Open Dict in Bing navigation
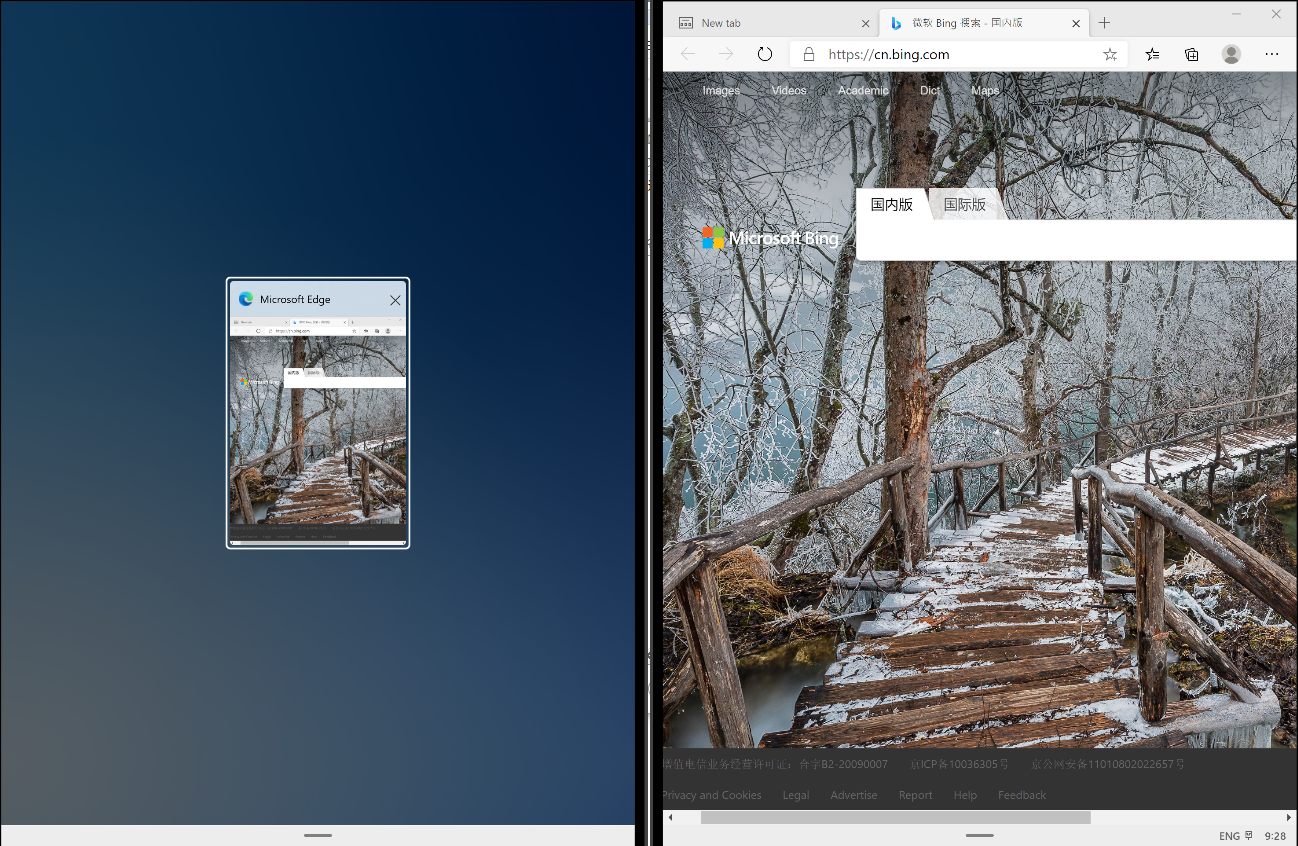Viewport: 1298px width, 846px height. tap(930, 90)
